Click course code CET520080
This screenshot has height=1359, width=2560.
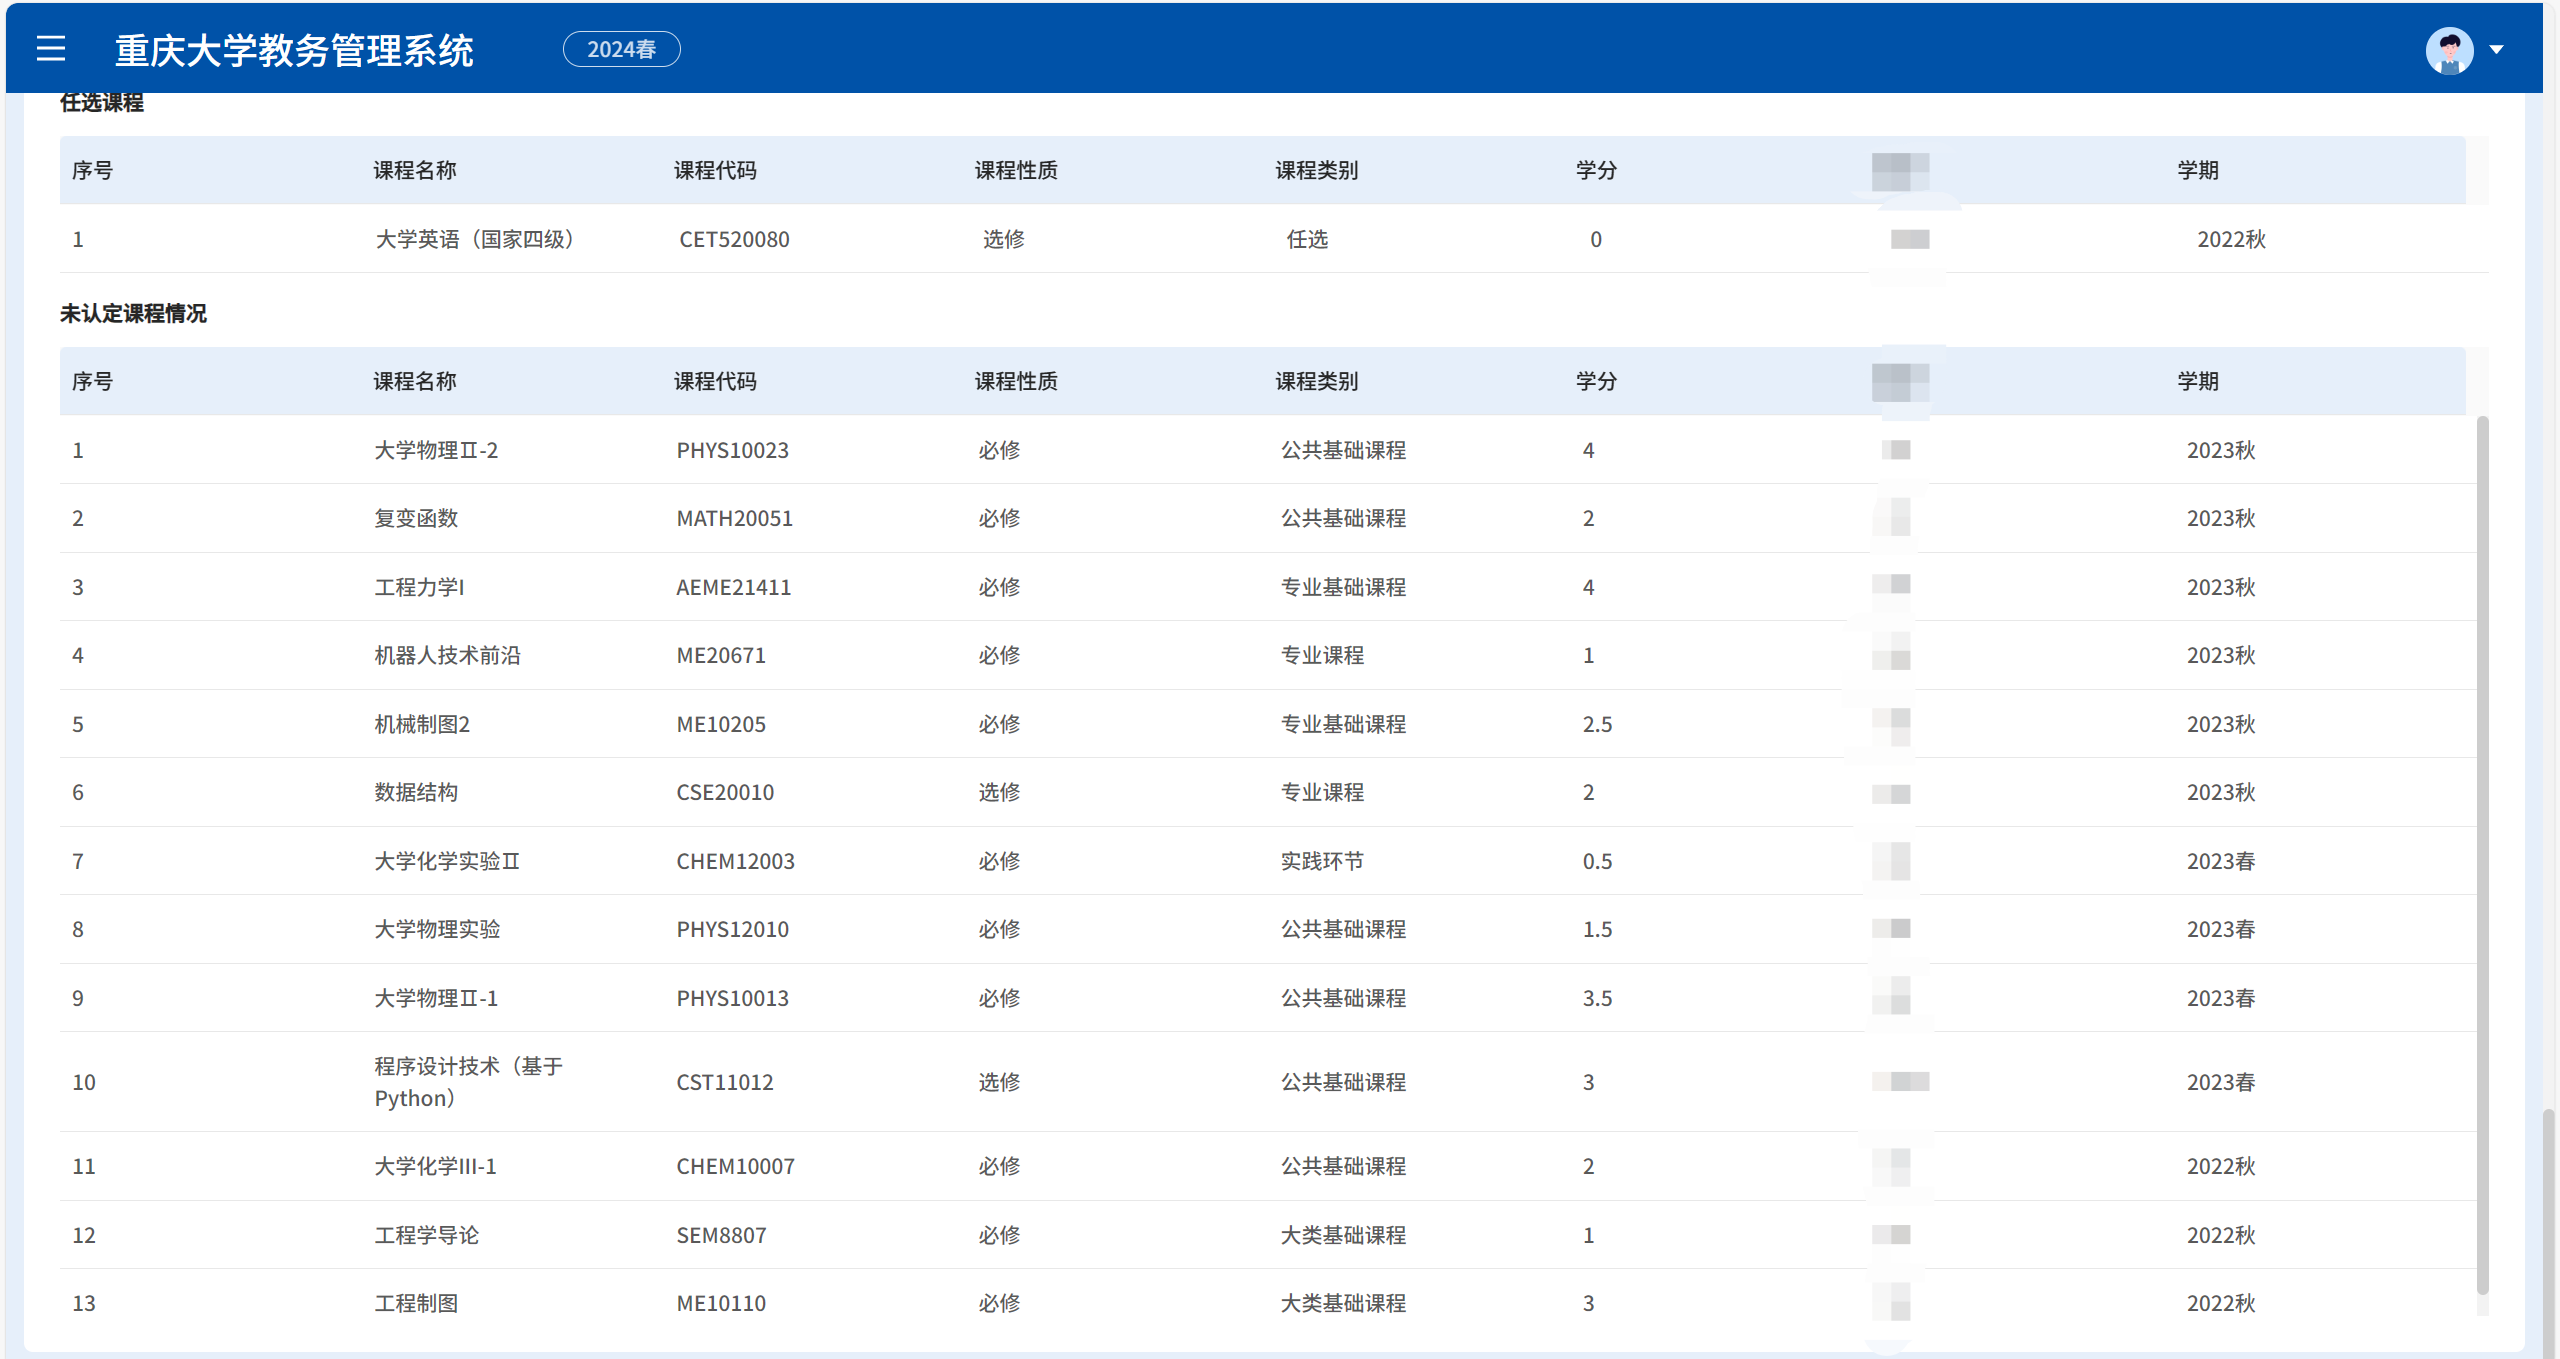click(x=734, y=239)
